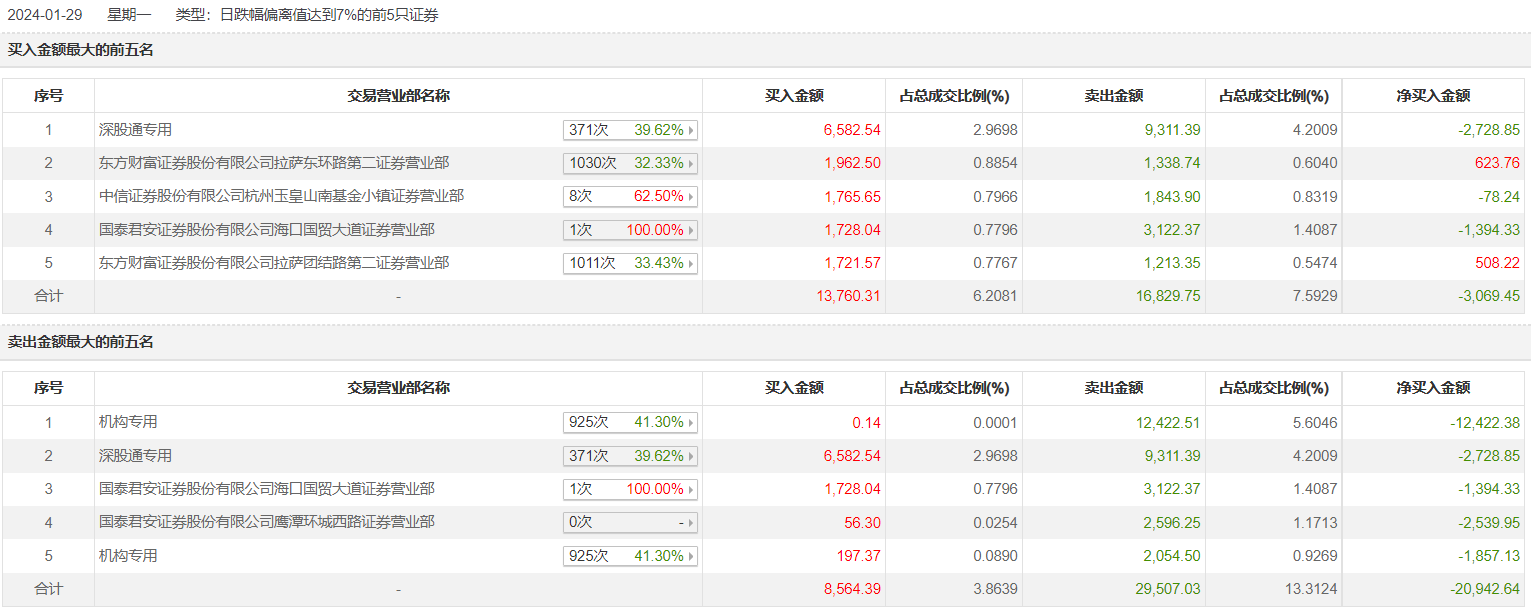The height and width of the screenshot is (611, 1531).
Task: Click the -12,422.38 net amount cell
Action: click(x=1484, y=423)
